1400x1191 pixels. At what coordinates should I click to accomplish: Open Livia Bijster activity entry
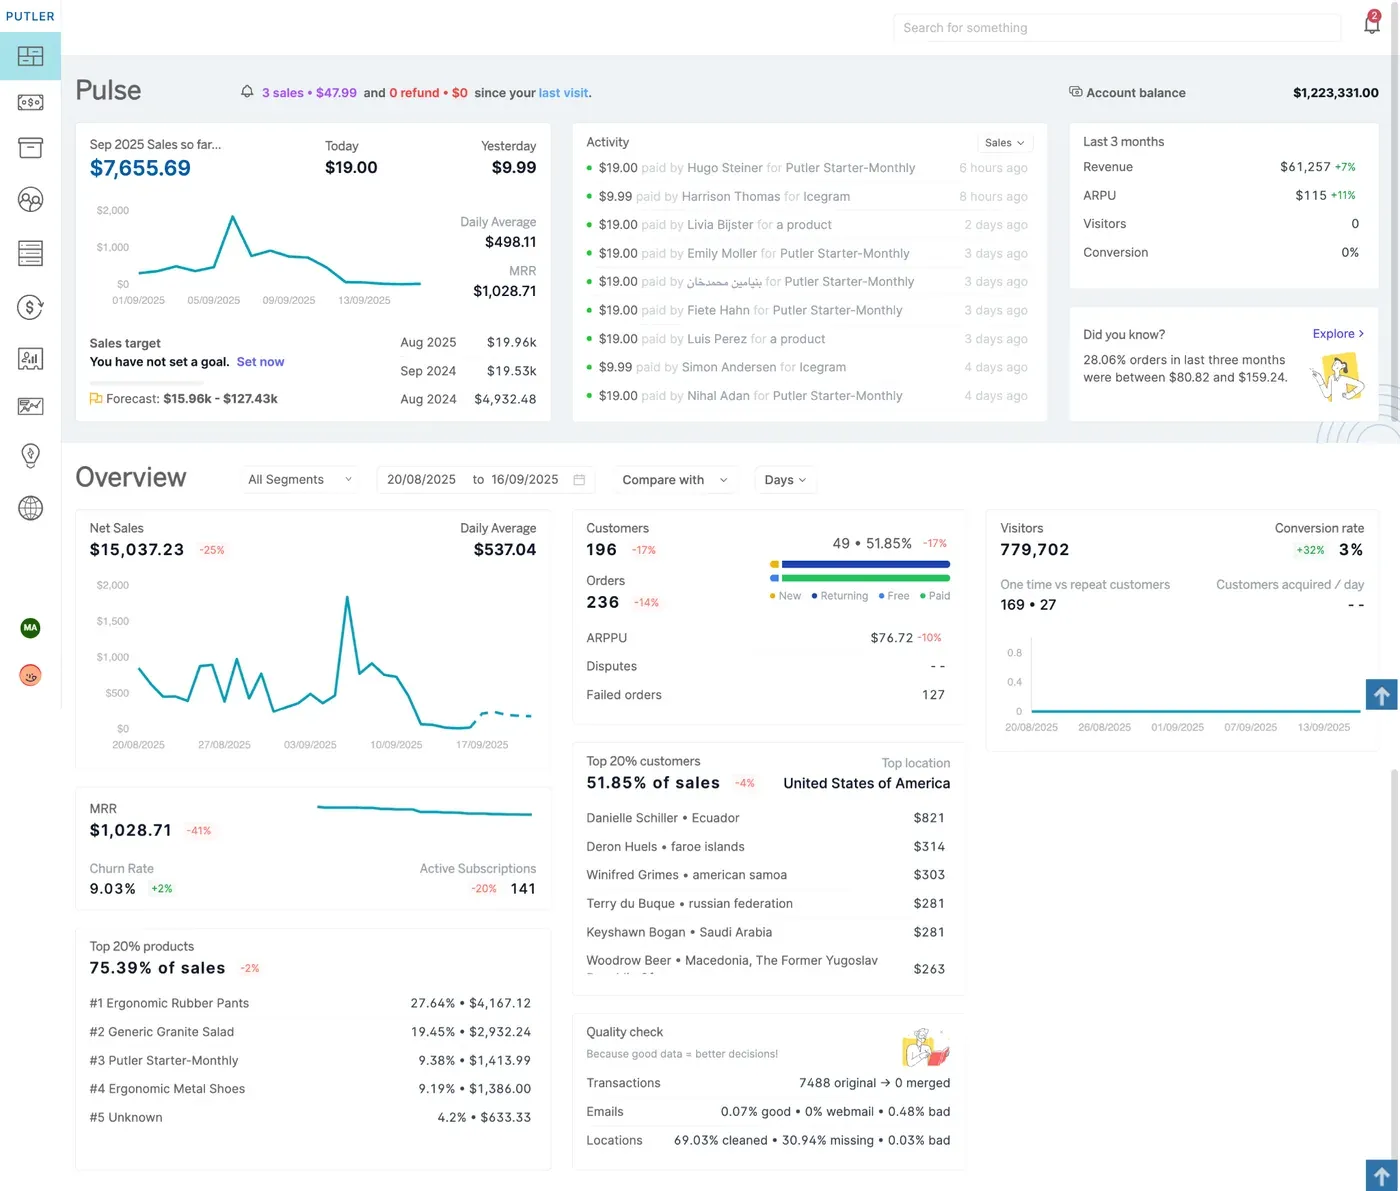807,225
